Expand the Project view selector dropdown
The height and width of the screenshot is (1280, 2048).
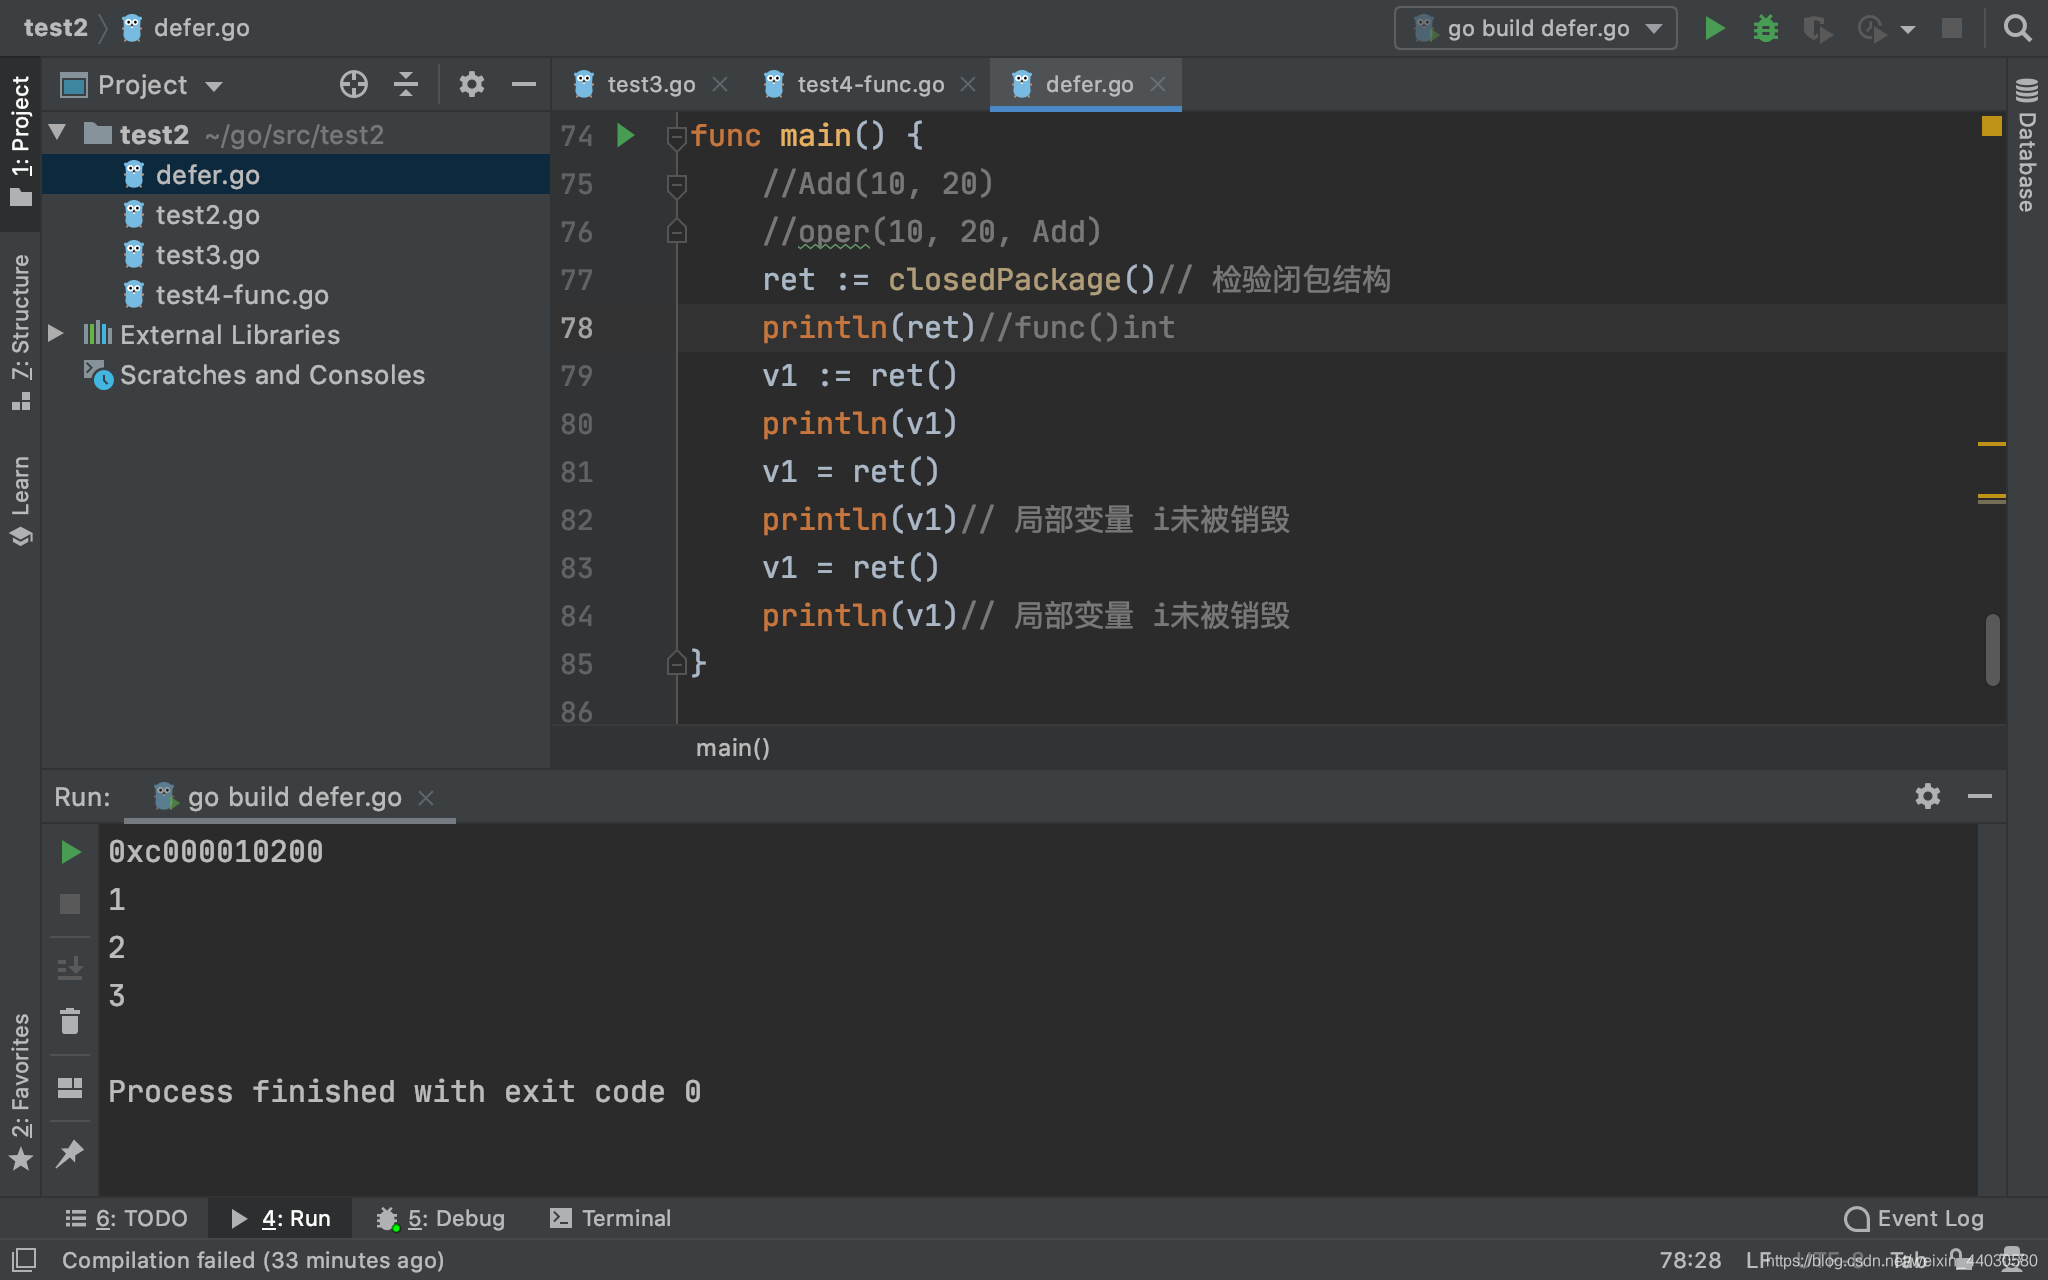214,86
